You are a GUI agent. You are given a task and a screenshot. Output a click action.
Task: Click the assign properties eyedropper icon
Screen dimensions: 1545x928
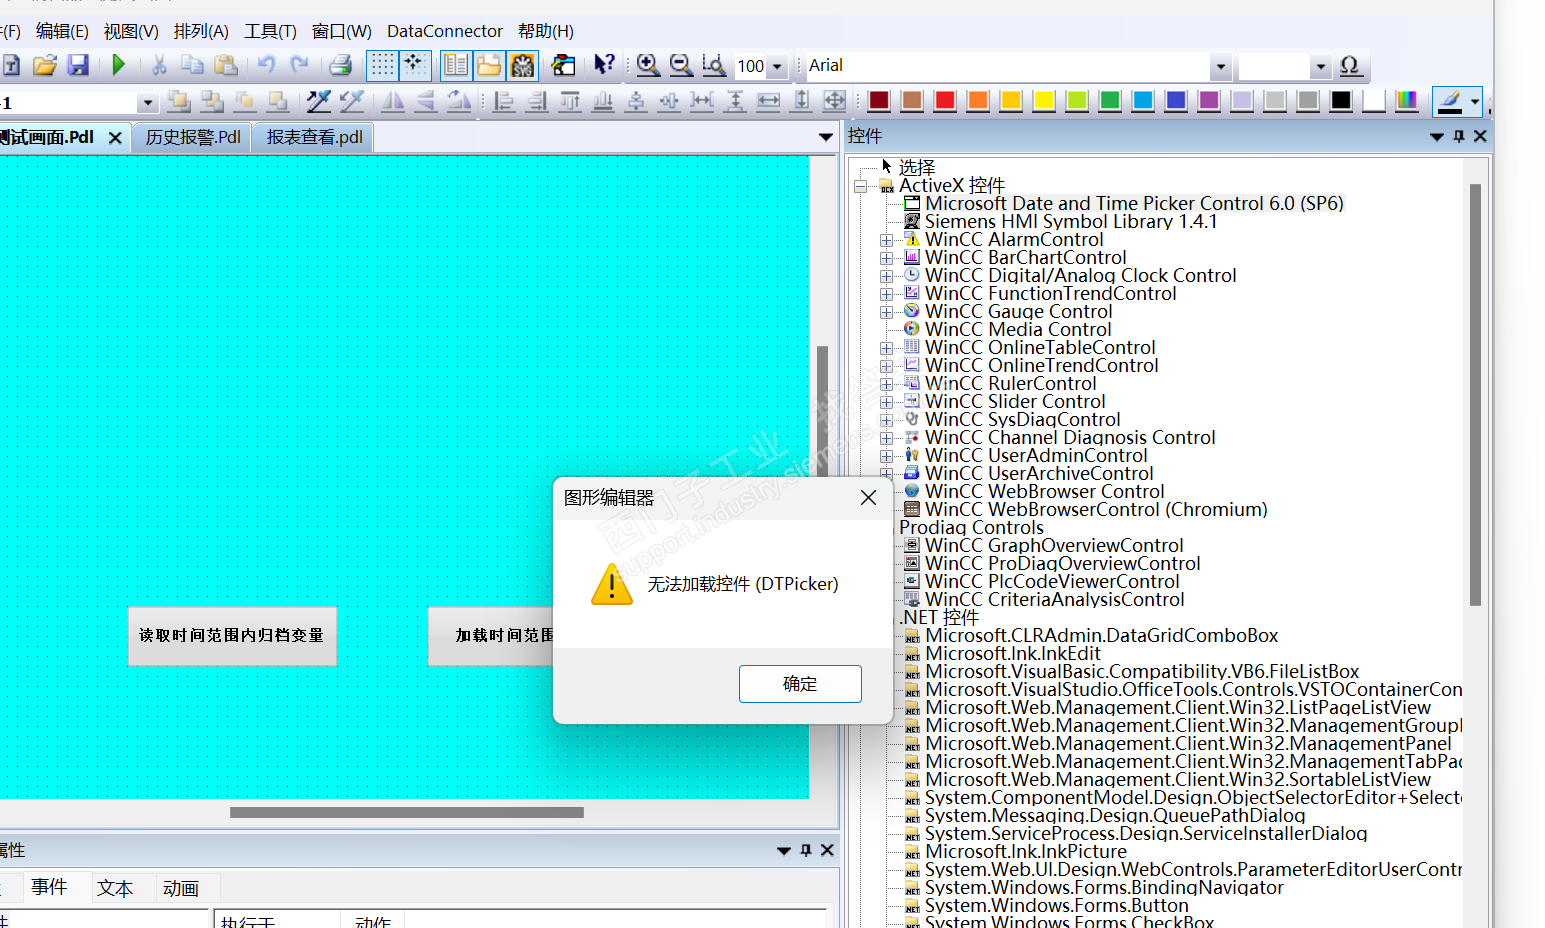tap(352, 101)
